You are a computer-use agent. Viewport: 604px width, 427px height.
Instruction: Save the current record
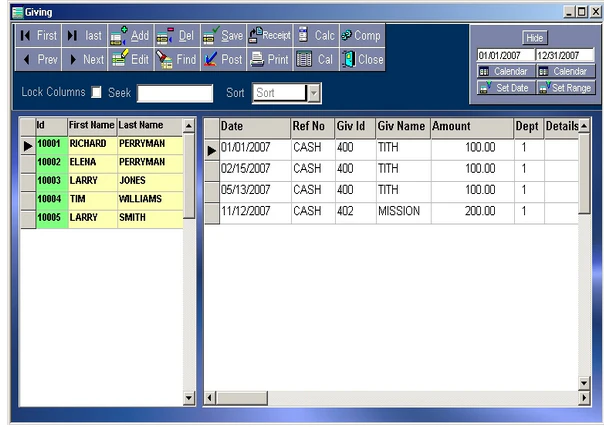tap(223, 36)
